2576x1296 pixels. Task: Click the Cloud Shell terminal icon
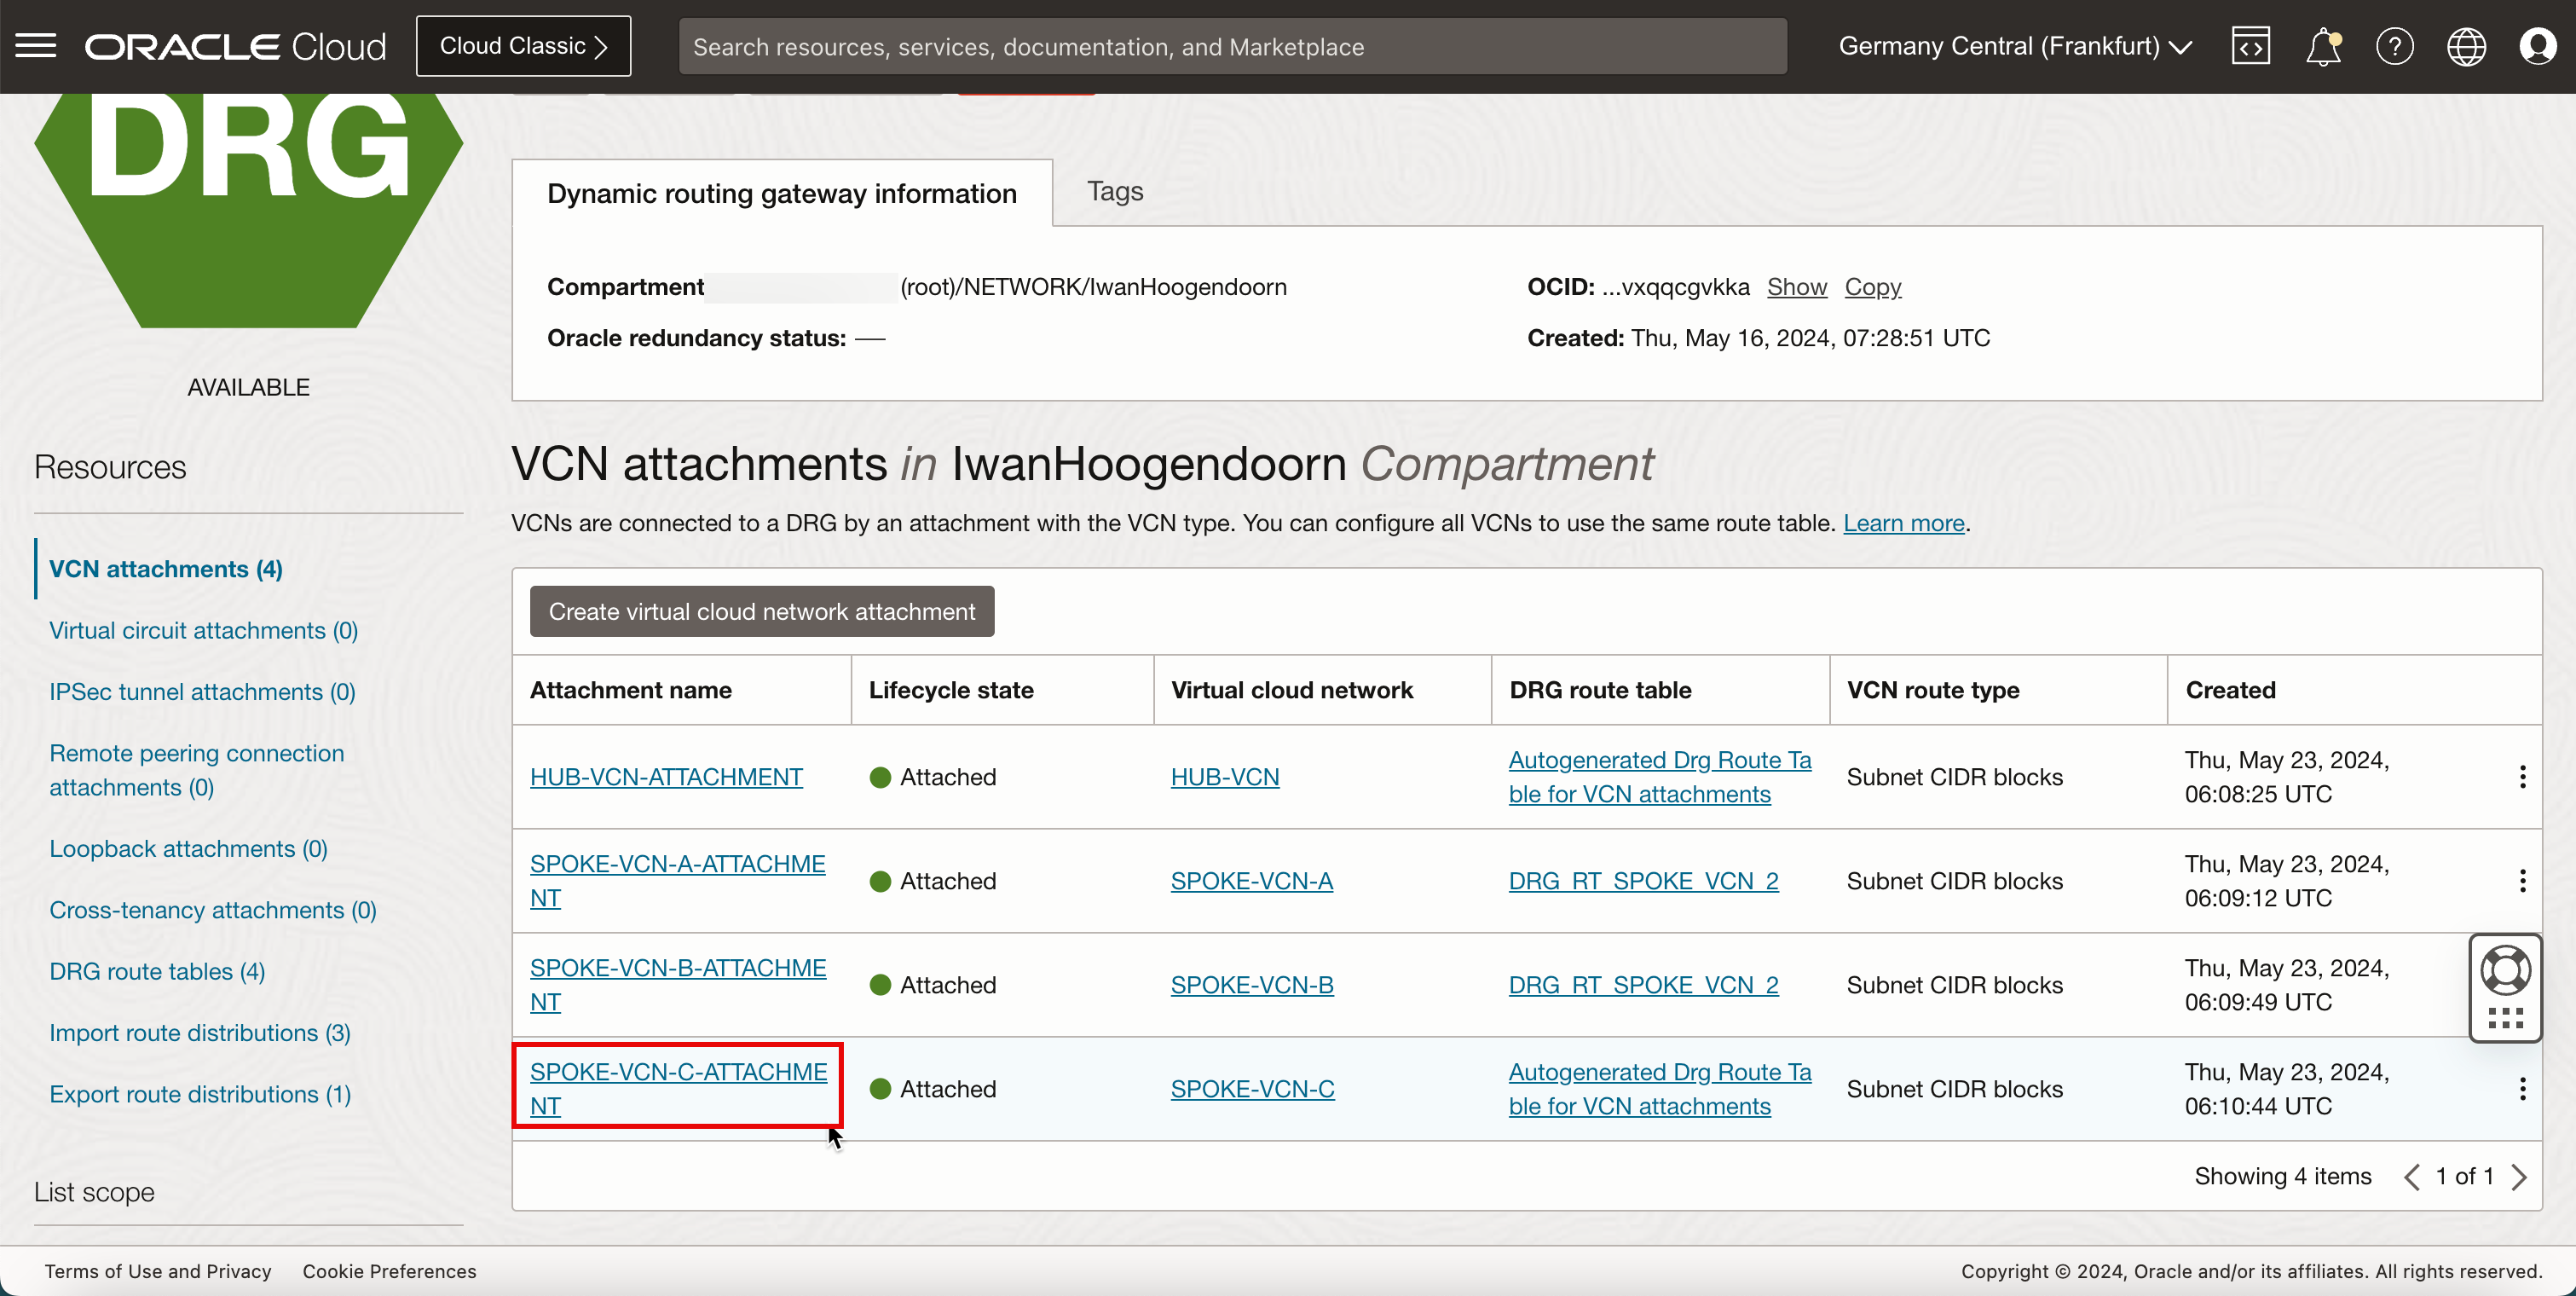click(2250, 44)
